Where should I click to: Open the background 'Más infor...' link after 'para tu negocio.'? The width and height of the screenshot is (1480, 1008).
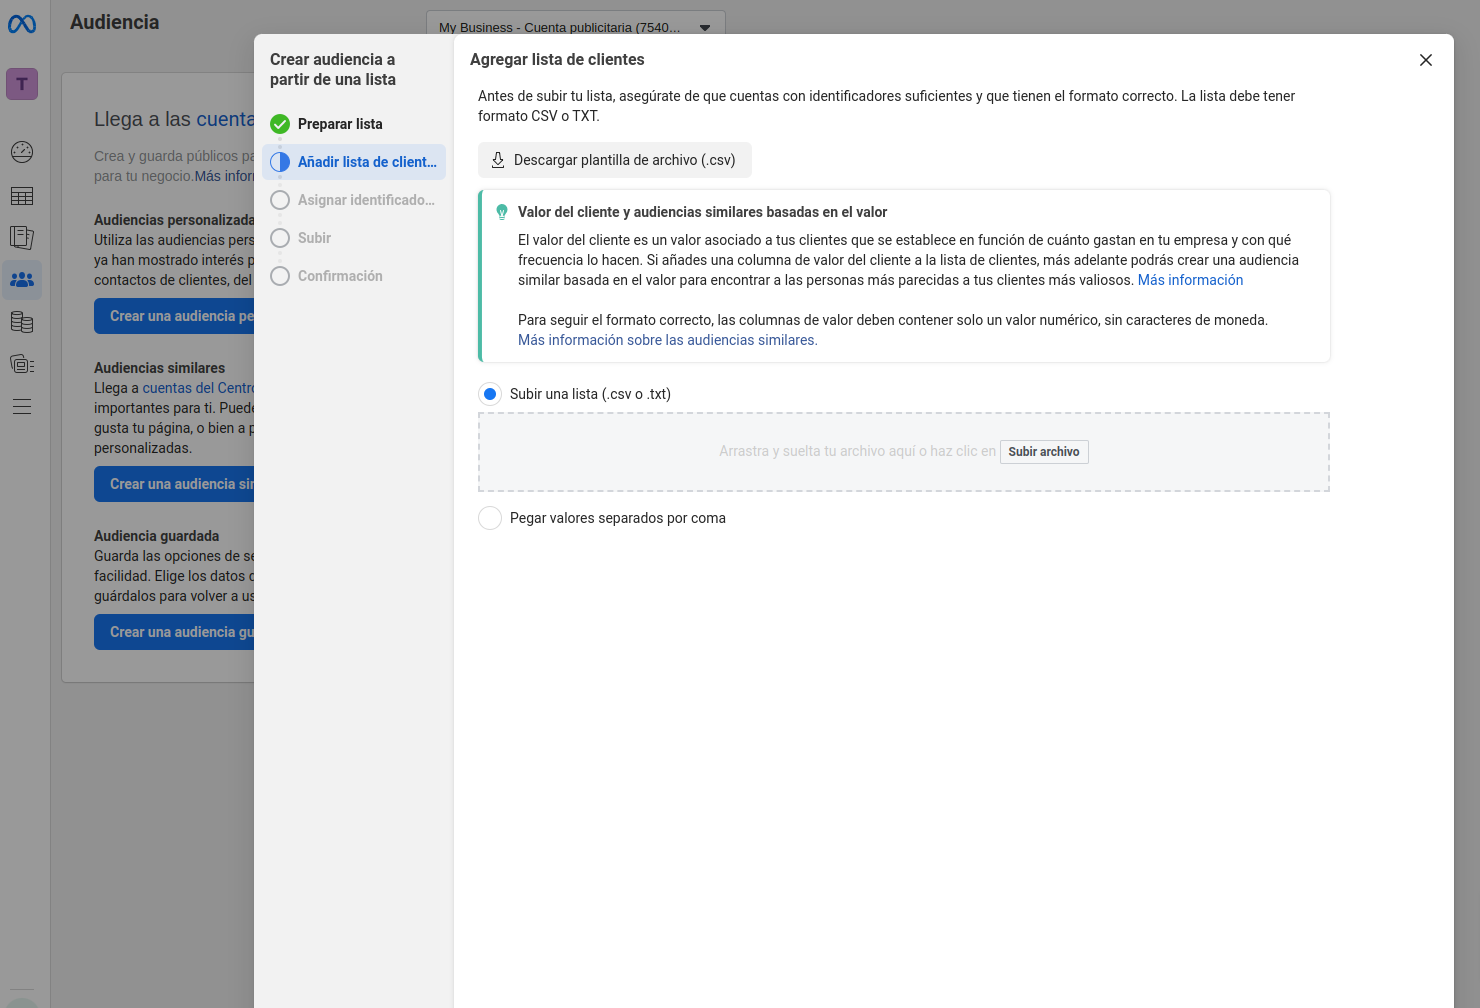tap(224, 176)
